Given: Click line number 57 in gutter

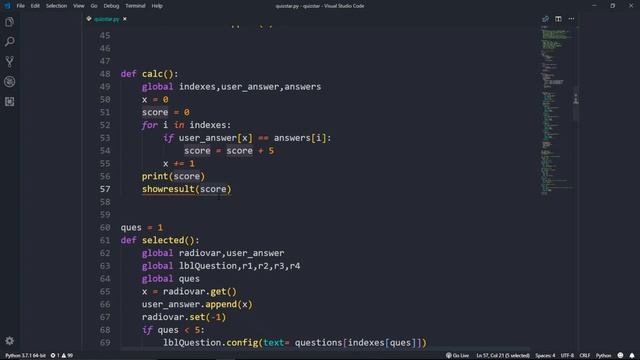Looking at the screenshot, I should pyautogui.click(x=105, y=189).
